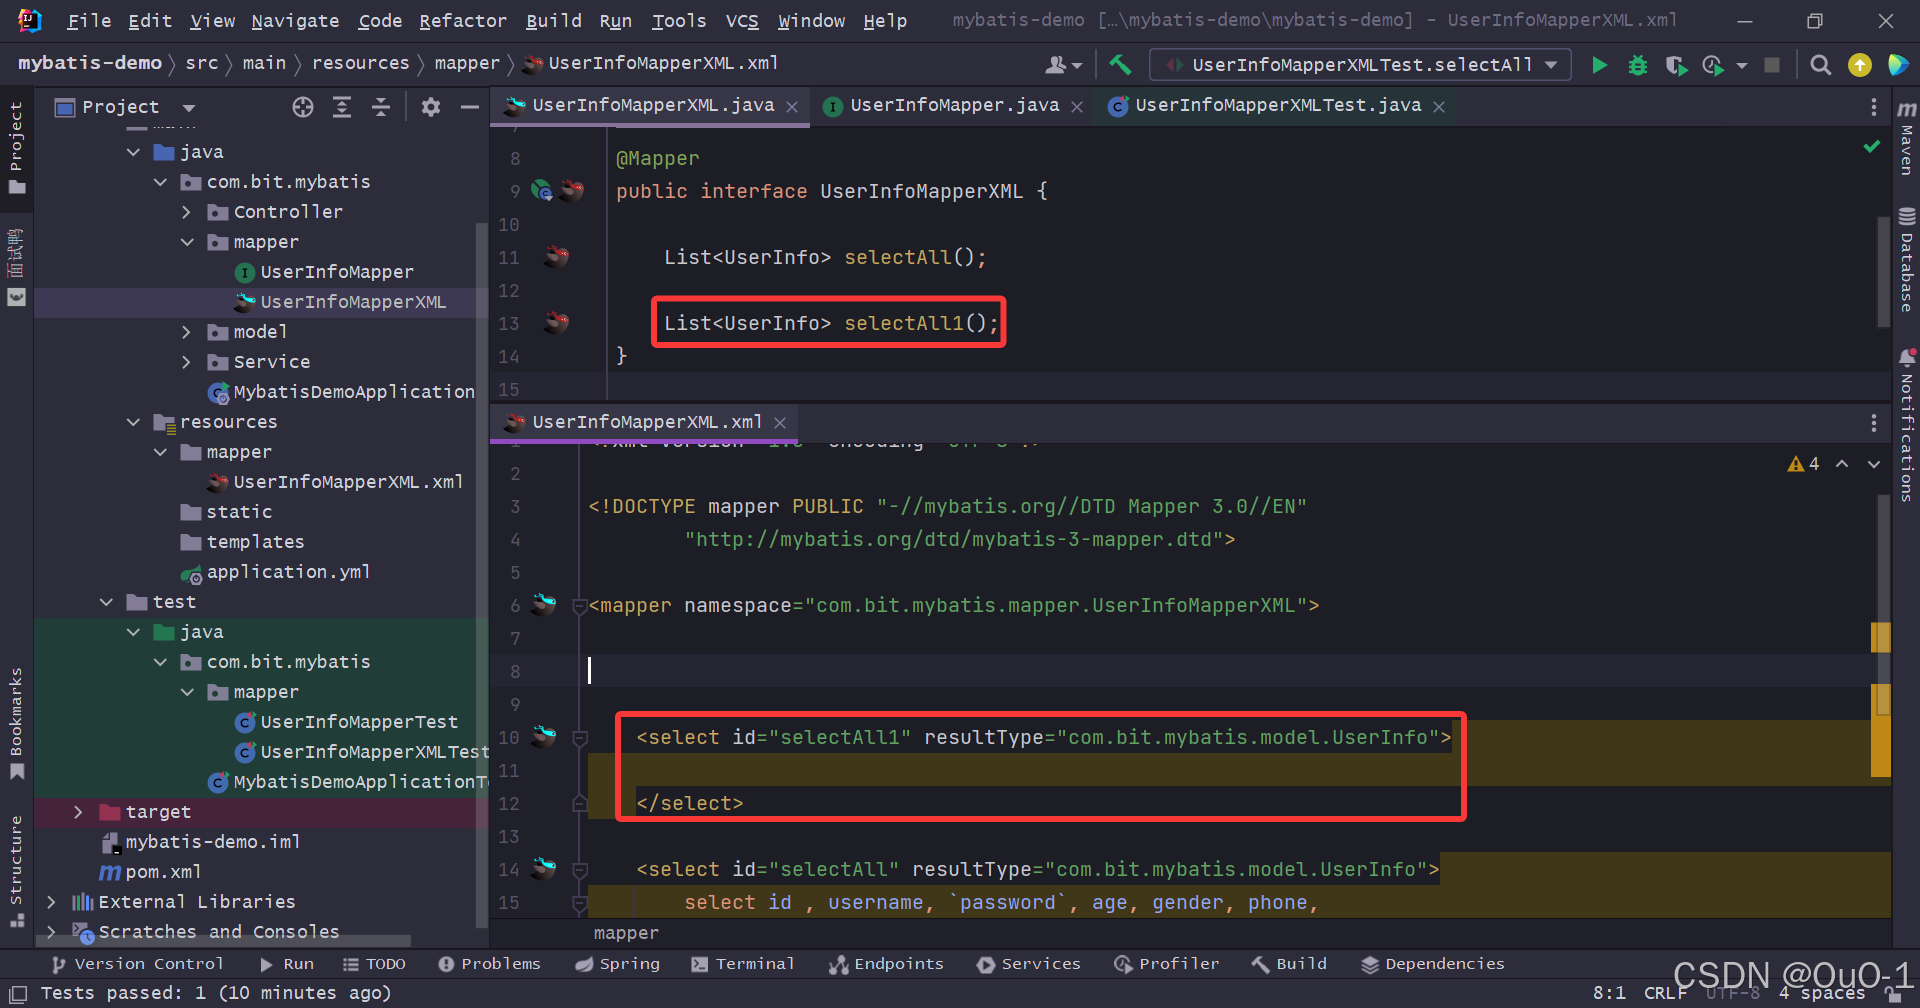Fold the mapper tag on line 6
Image resolution: width=1920 pixels, height=1008 pixels.
(579, 605)
